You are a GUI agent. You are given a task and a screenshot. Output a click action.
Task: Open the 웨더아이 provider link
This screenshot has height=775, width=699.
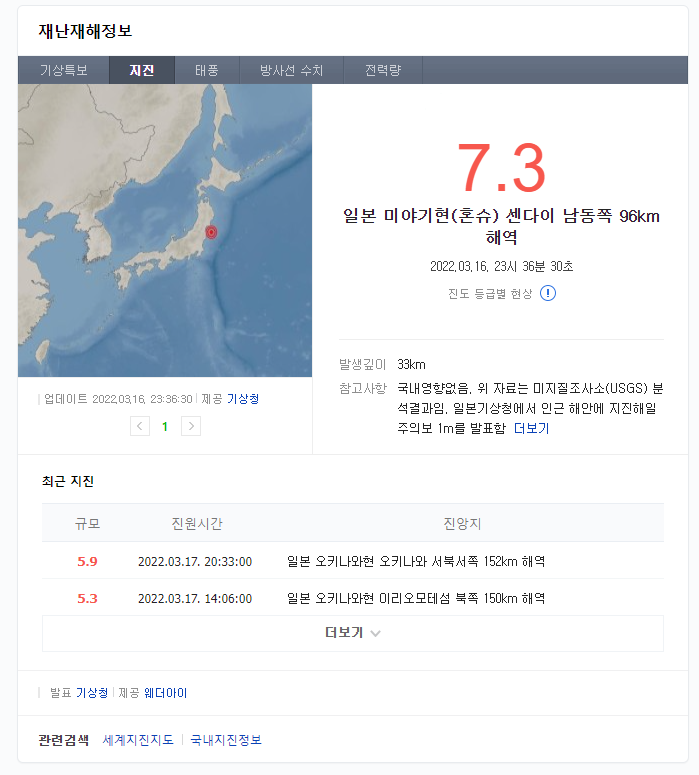(166, 693)
